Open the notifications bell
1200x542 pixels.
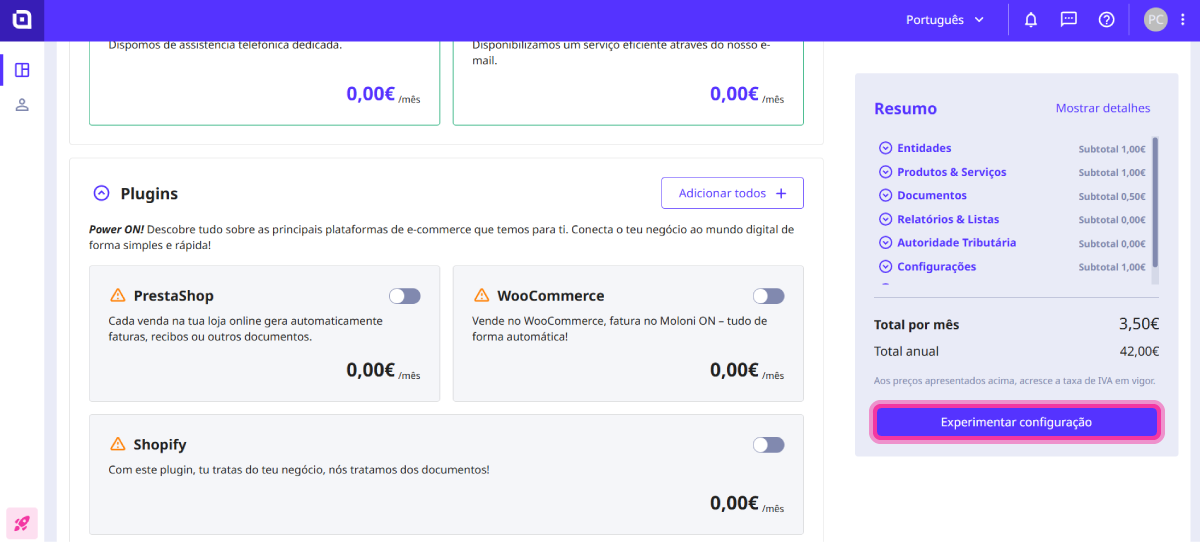point(1031,20)
